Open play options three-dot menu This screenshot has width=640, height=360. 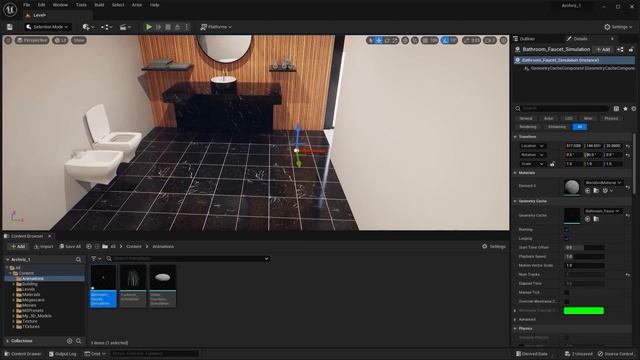pyautogui.click(x=187, y=27)
